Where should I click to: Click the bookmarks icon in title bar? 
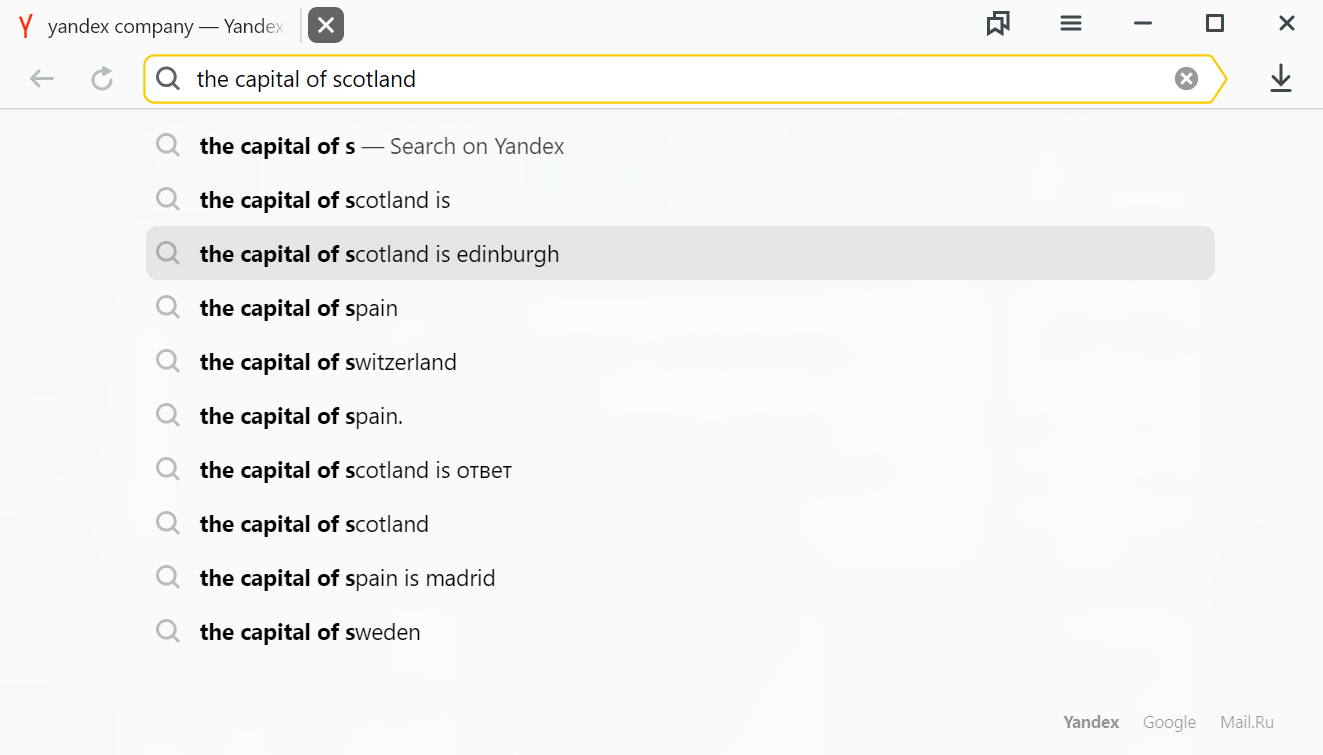(x=997, y=24)
